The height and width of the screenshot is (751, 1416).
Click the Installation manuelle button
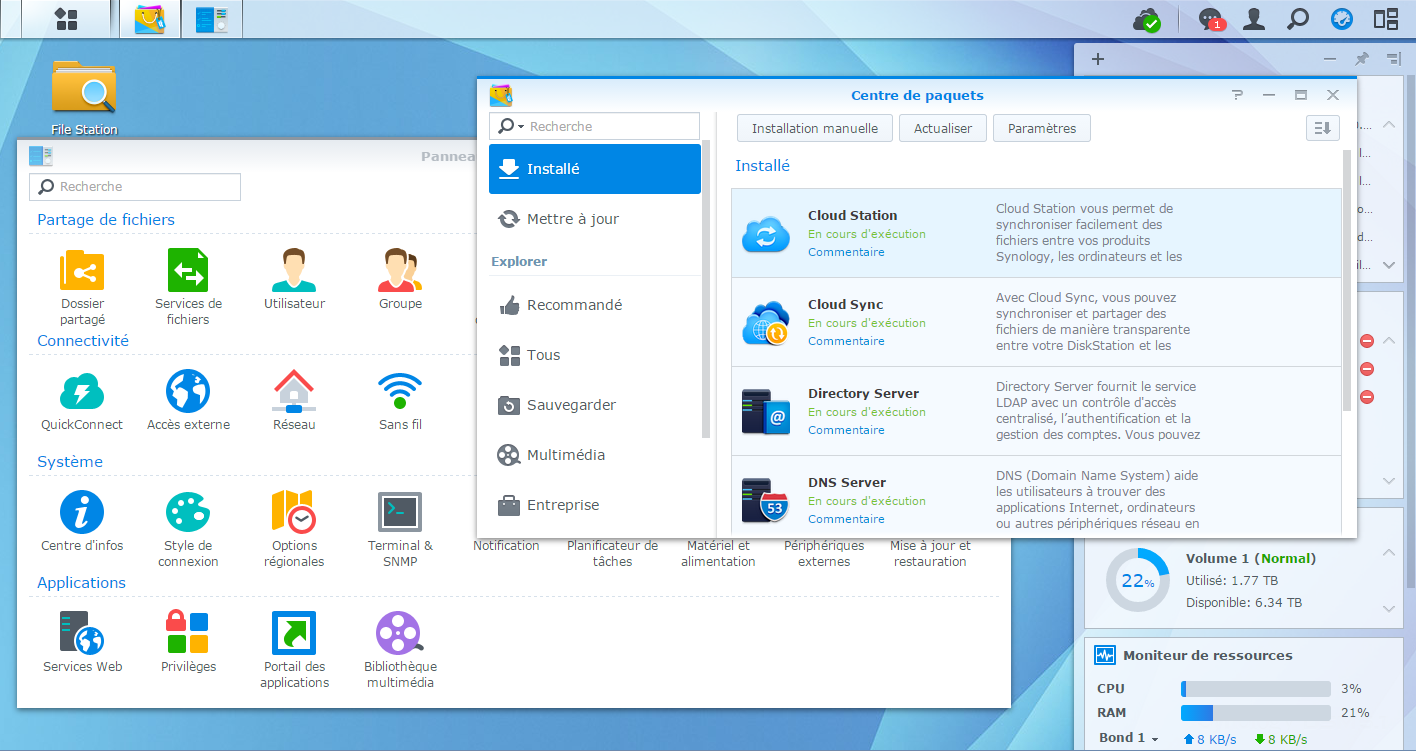point(815,128)
